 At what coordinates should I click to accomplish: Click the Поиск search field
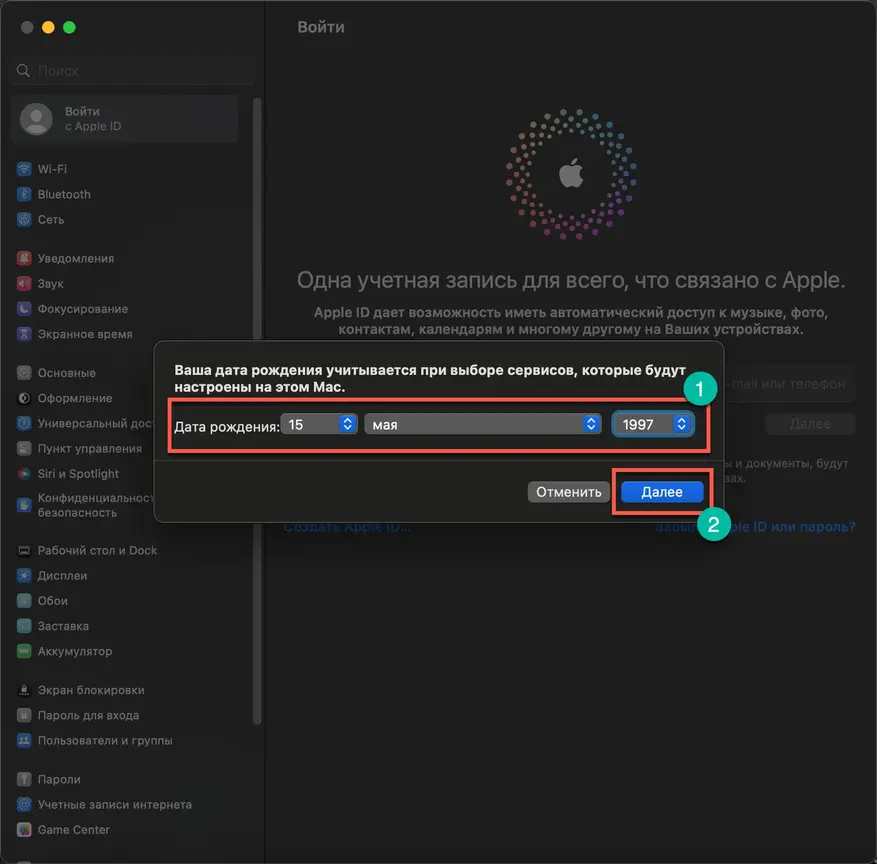[133, 71]
